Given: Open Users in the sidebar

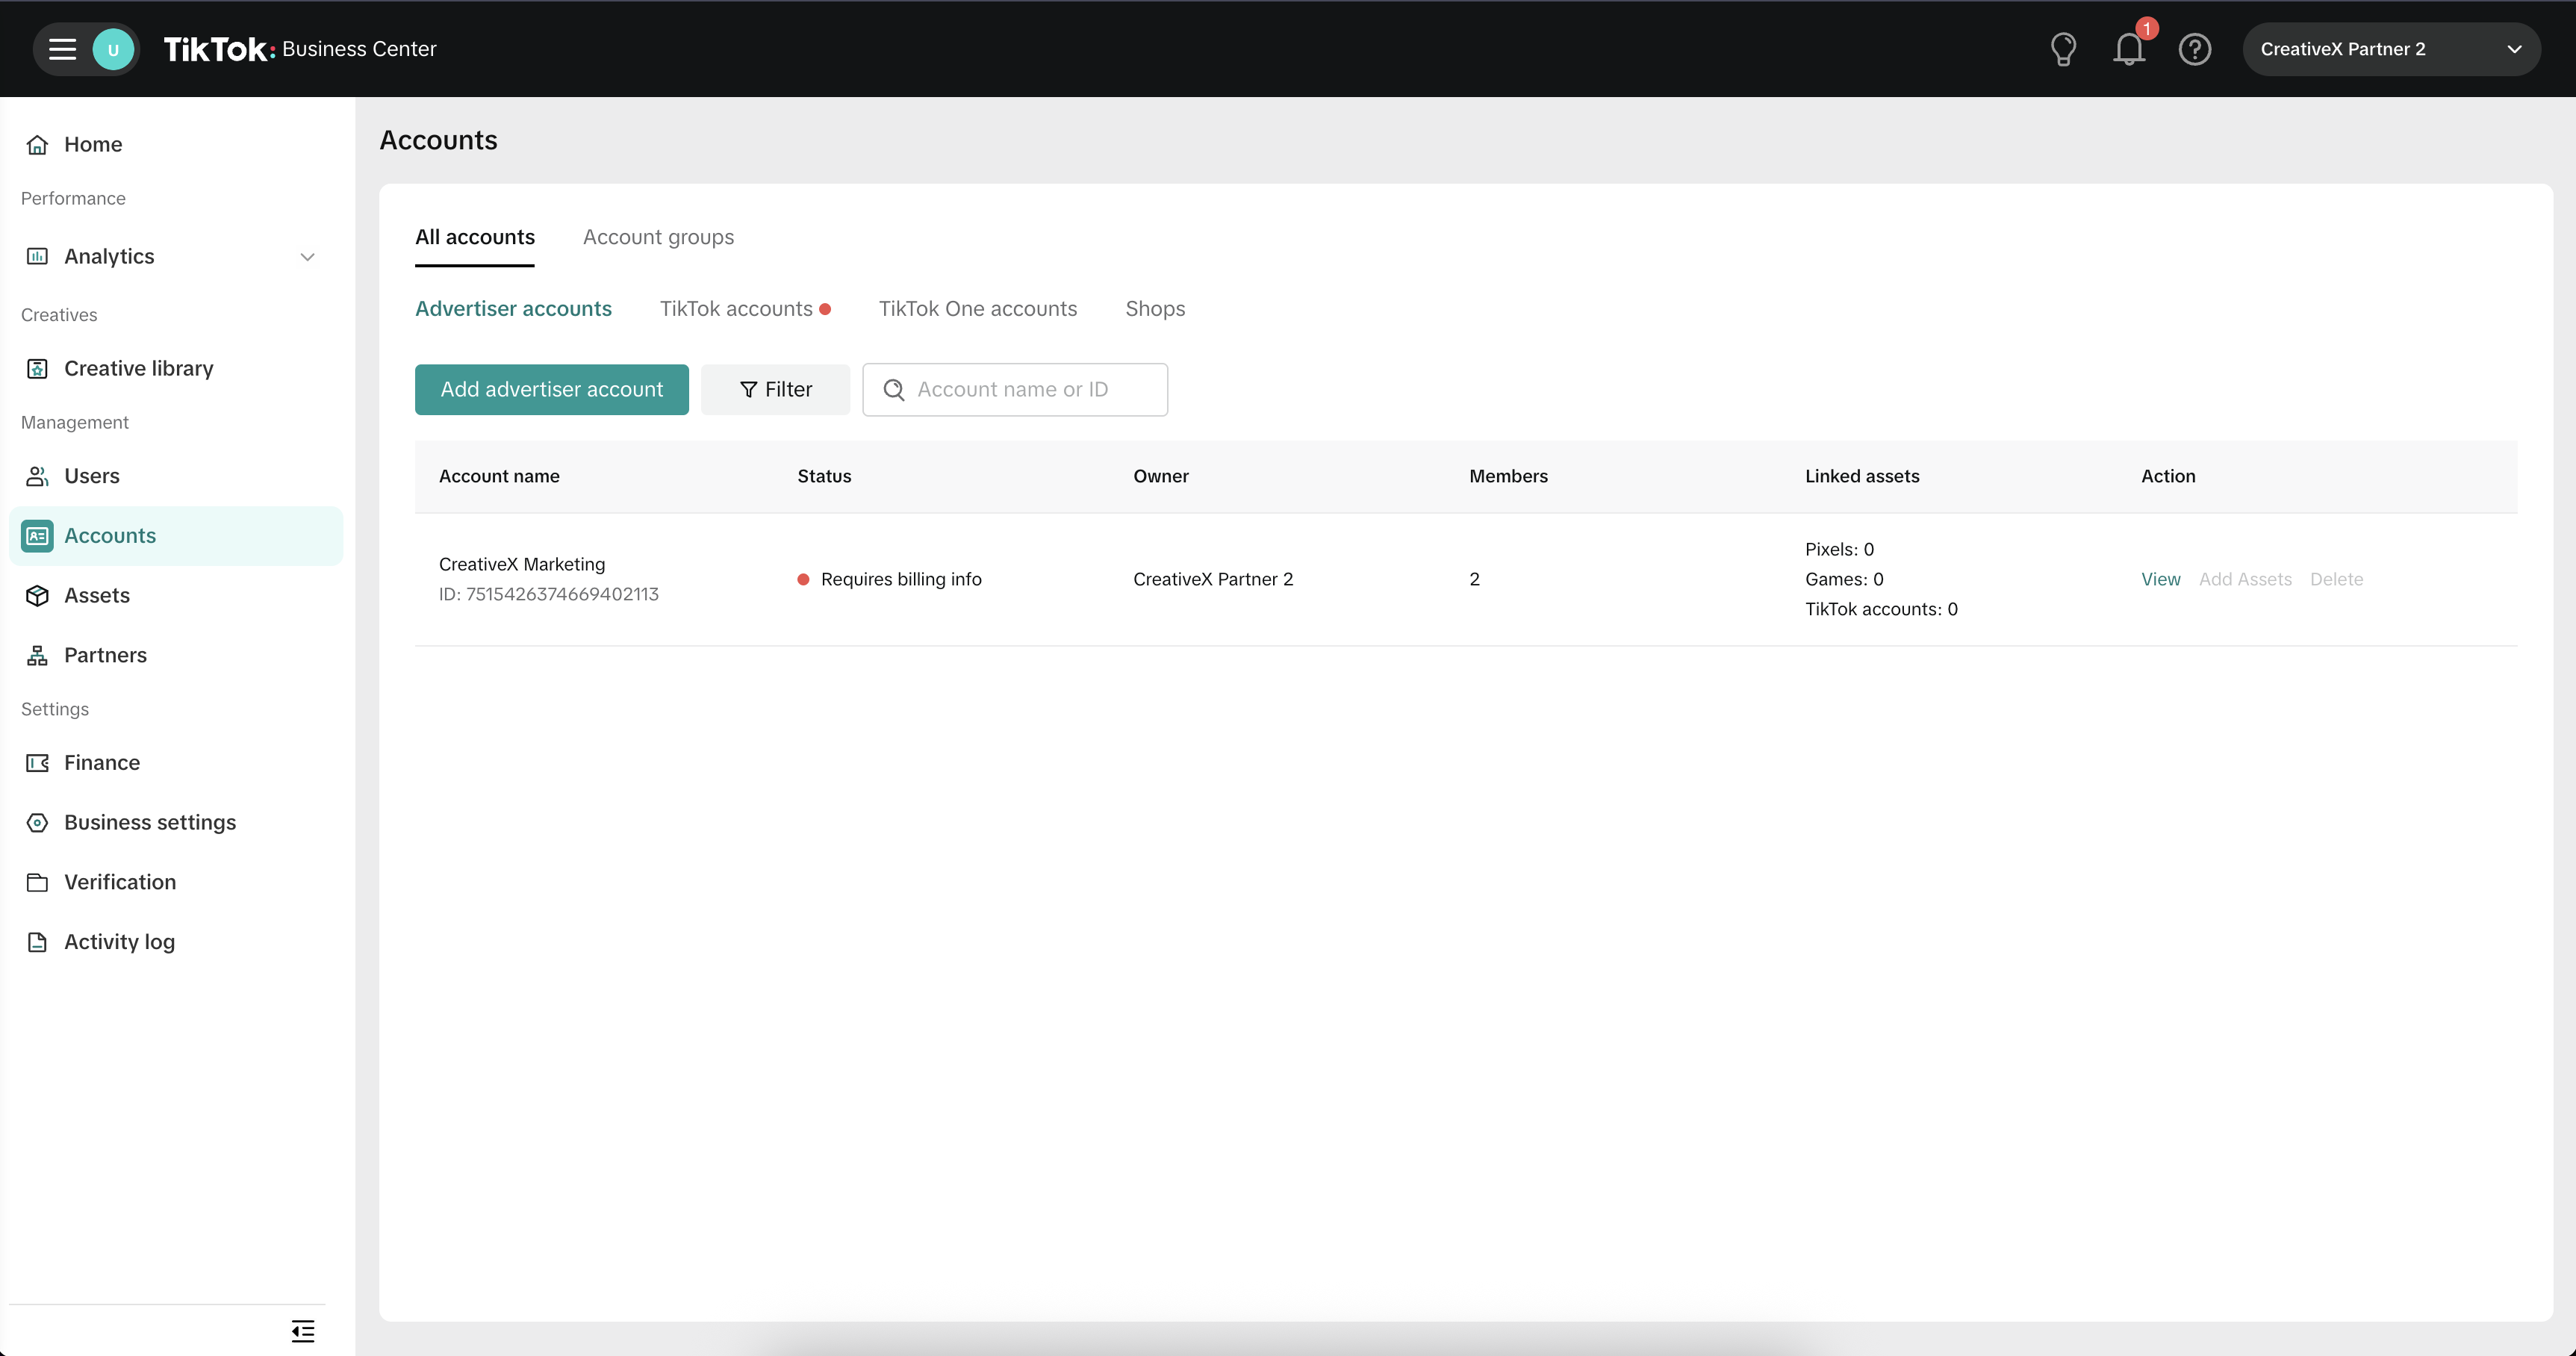Looking at the screenshot, I should pyautogui.click(x=176, y=476).
